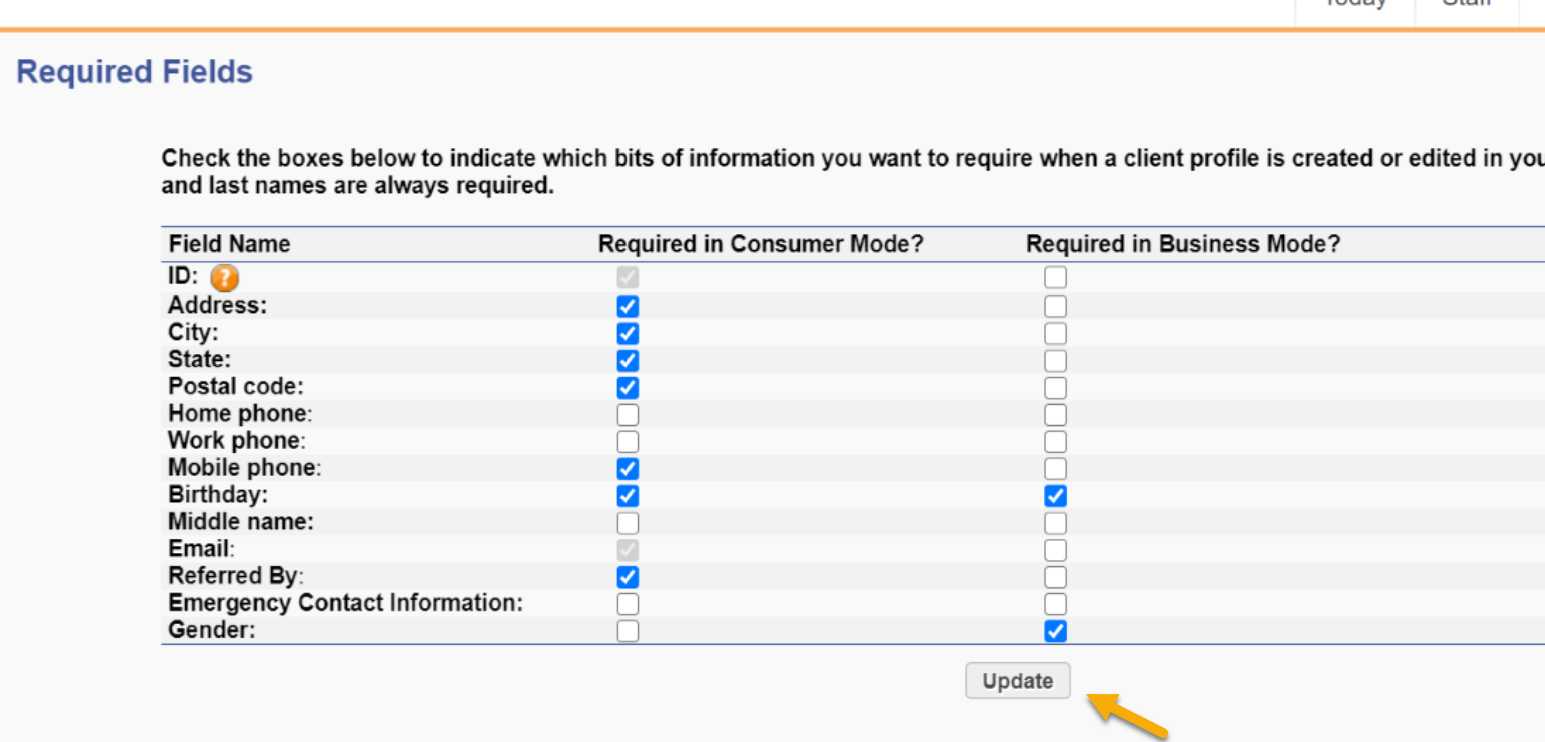Click the Emergency Contact Information label
This screenshot has height=742, width=1545.
[x=346, y=603]
